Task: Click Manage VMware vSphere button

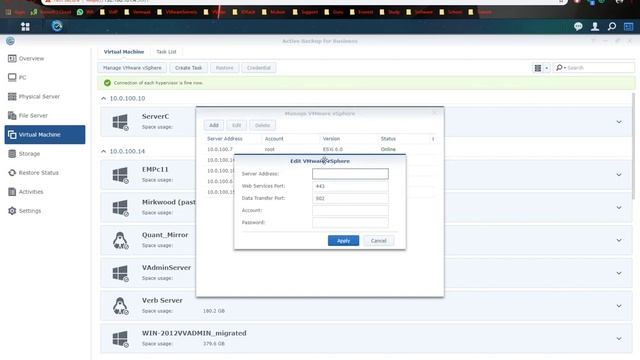Action: click(x=132, y=68)
